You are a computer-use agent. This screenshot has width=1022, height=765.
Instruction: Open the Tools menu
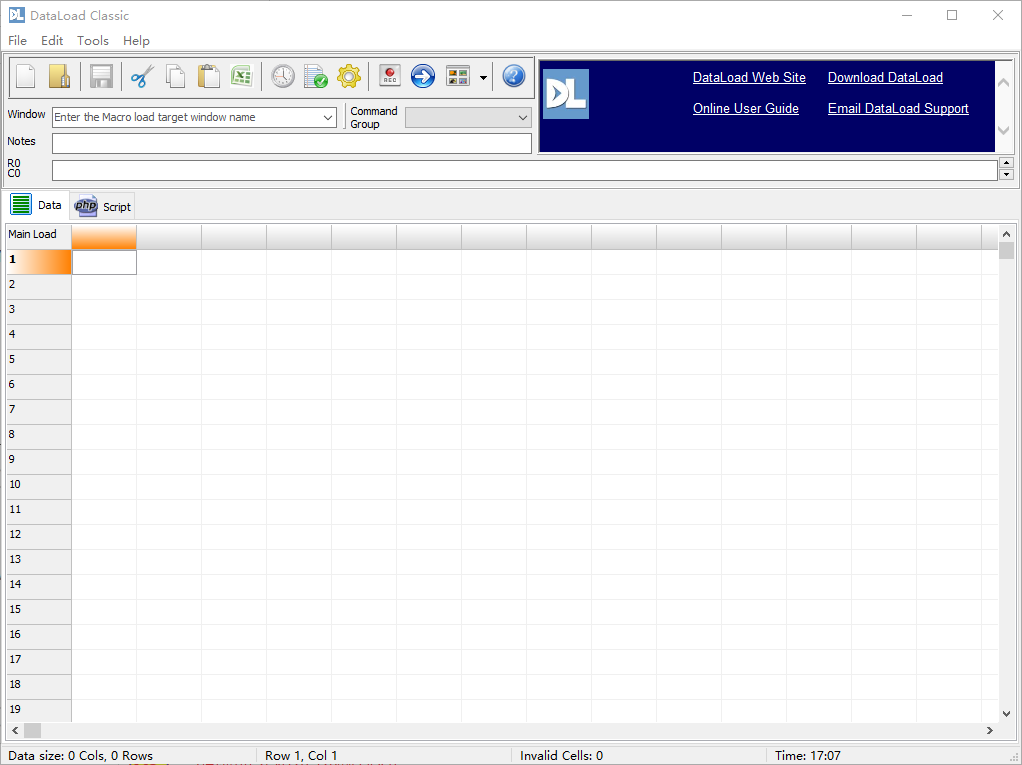point(93,40)
